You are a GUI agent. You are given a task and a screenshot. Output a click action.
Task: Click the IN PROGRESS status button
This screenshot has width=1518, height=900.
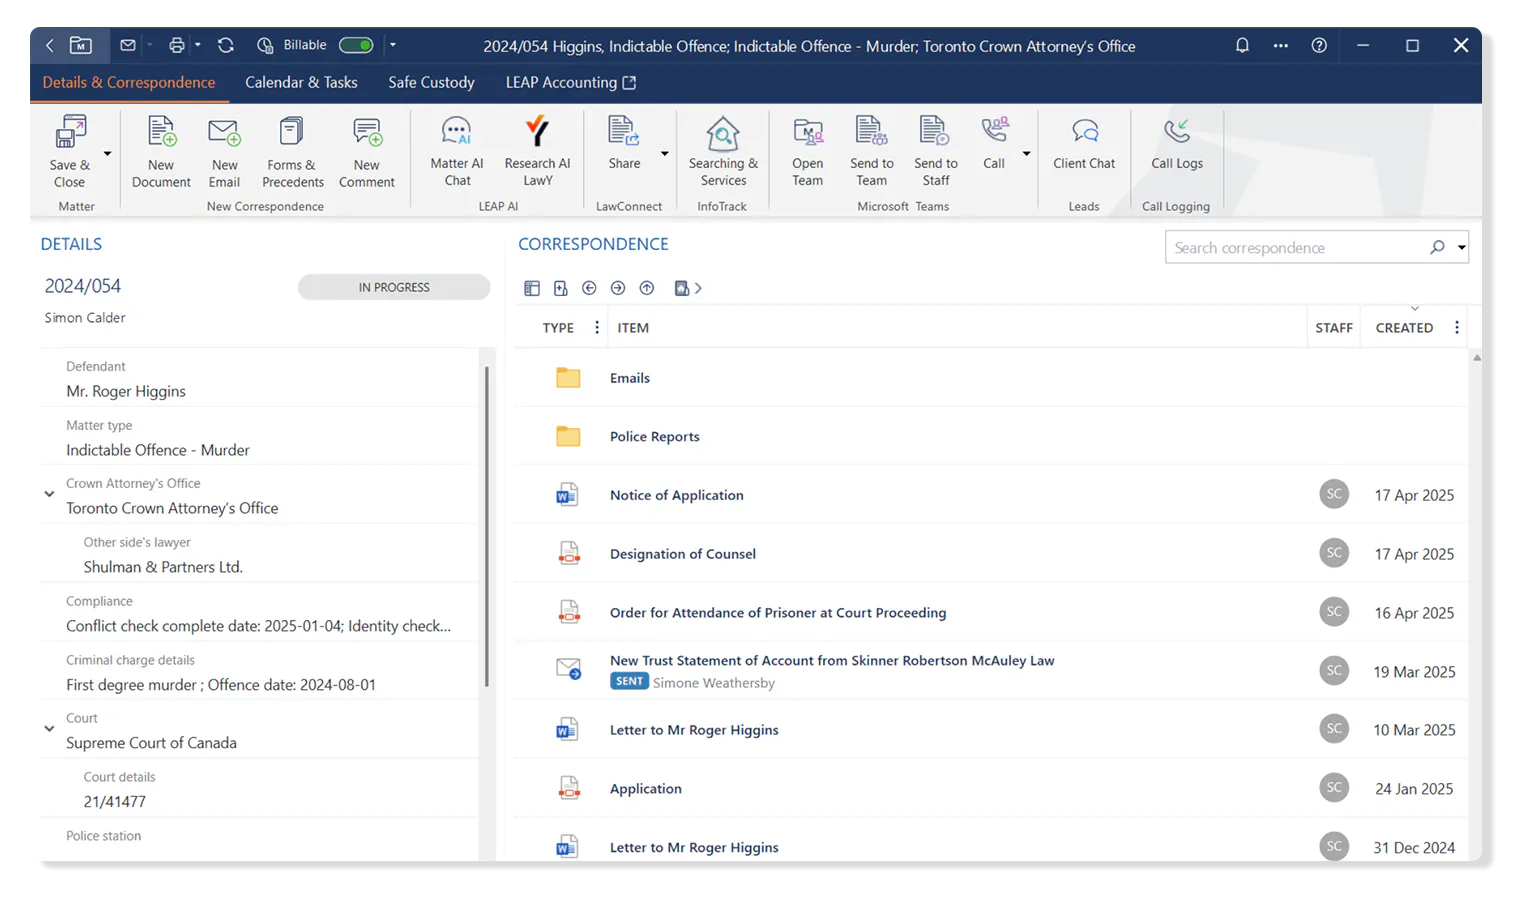click(394, 287)
